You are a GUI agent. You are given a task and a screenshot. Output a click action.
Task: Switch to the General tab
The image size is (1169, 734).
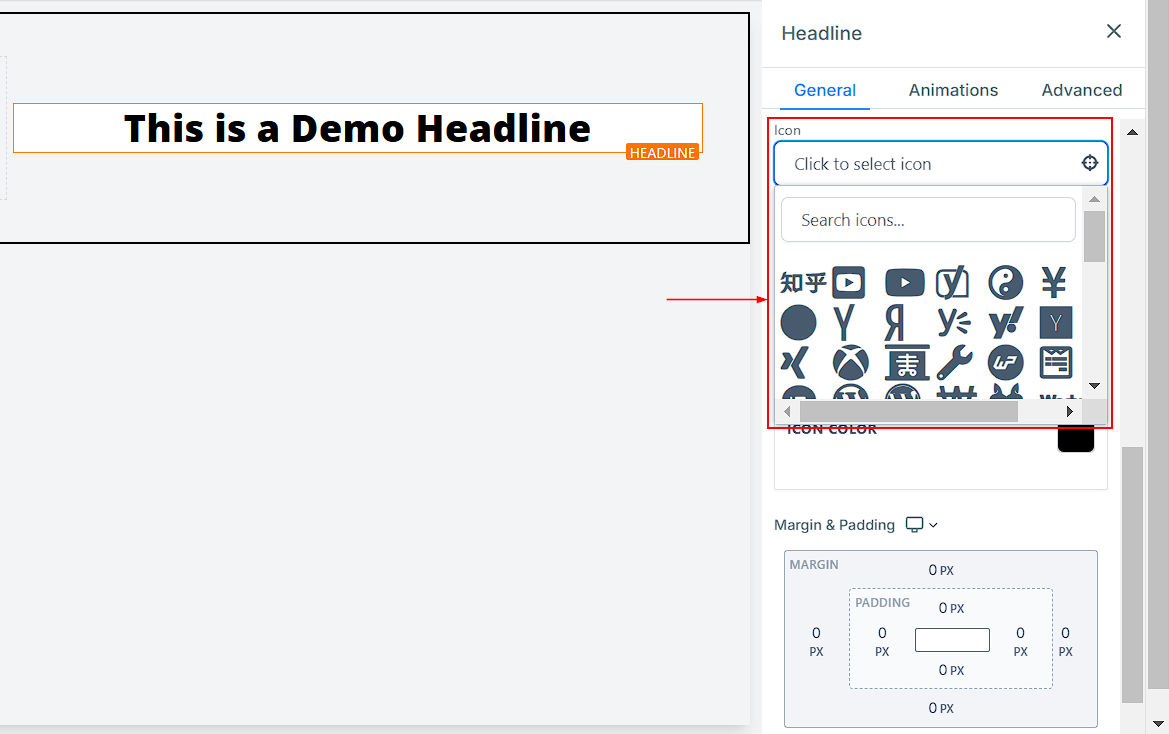pos(825,90)
